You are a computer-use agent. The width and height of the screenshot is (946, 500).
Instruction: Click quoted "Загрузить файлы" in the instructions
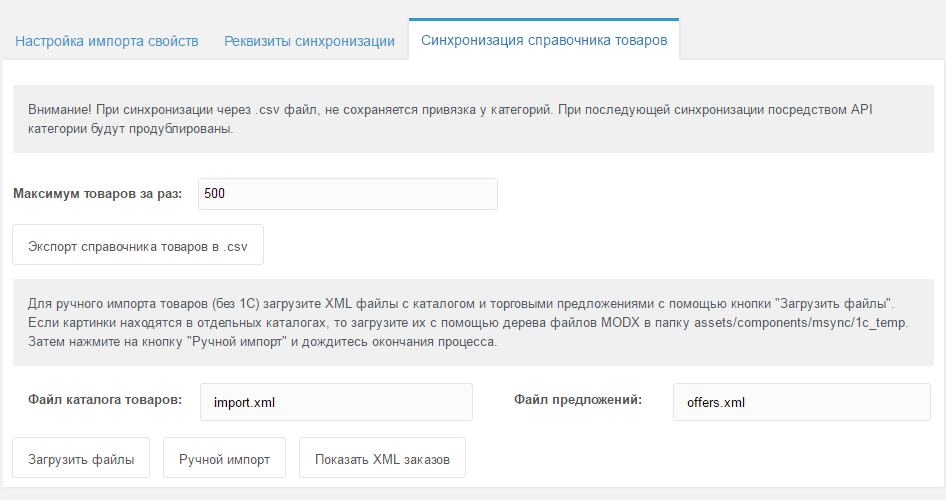834,303
